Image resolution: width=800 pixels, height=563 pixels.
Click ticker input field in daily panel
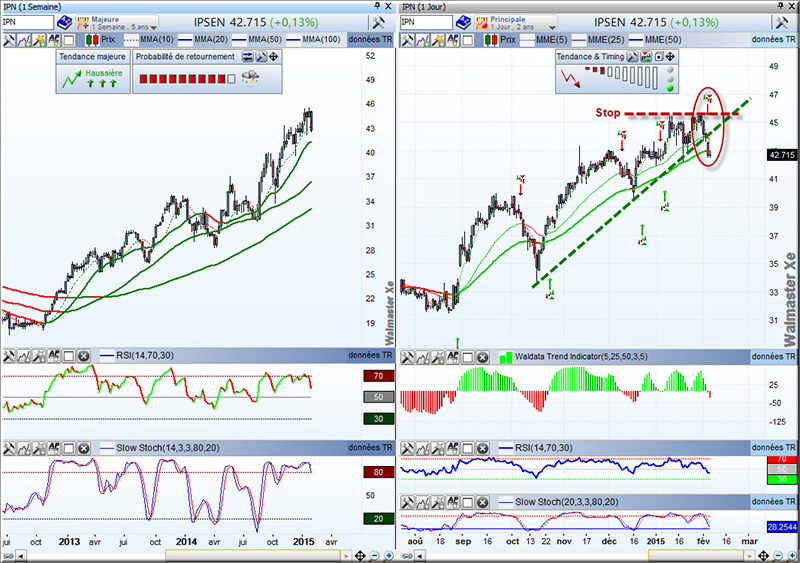(x=427, y=22)
